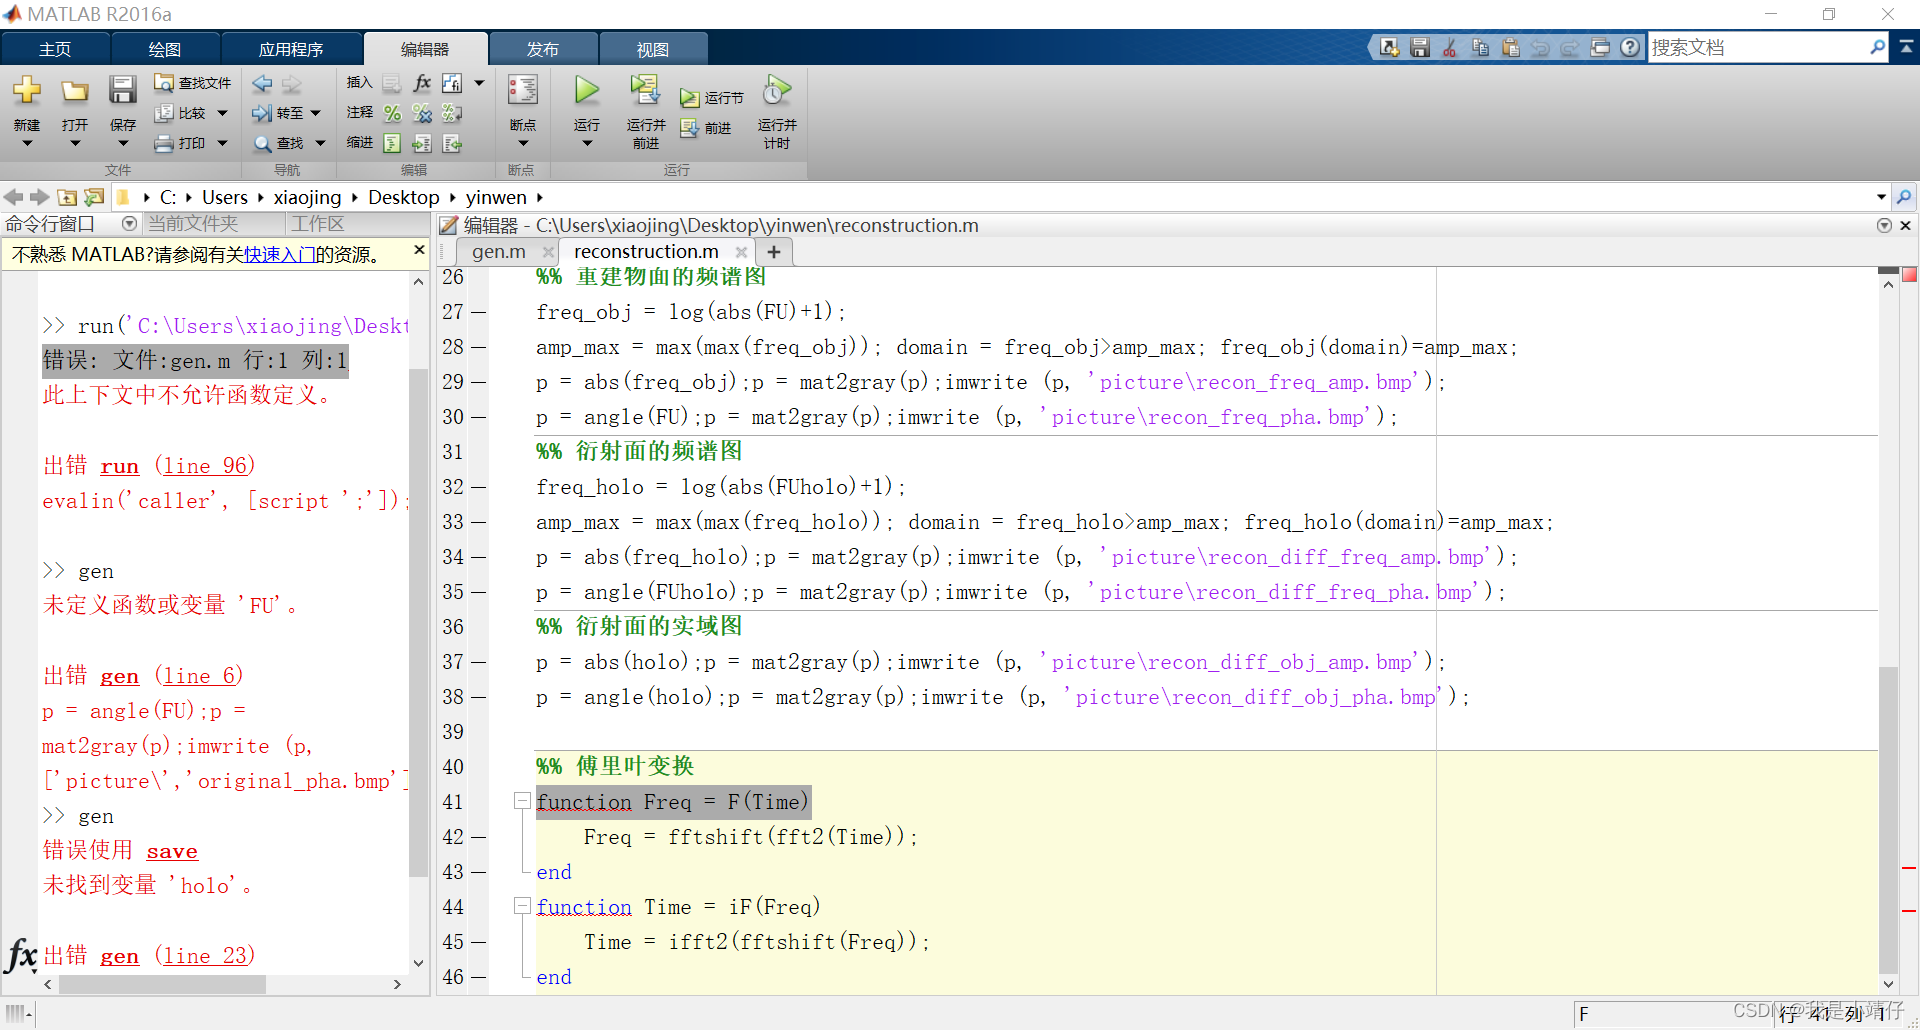Viewport: 1920px width, 1030px height.
Task: Click the xiaojing folder in address bar
Action: 307,198
